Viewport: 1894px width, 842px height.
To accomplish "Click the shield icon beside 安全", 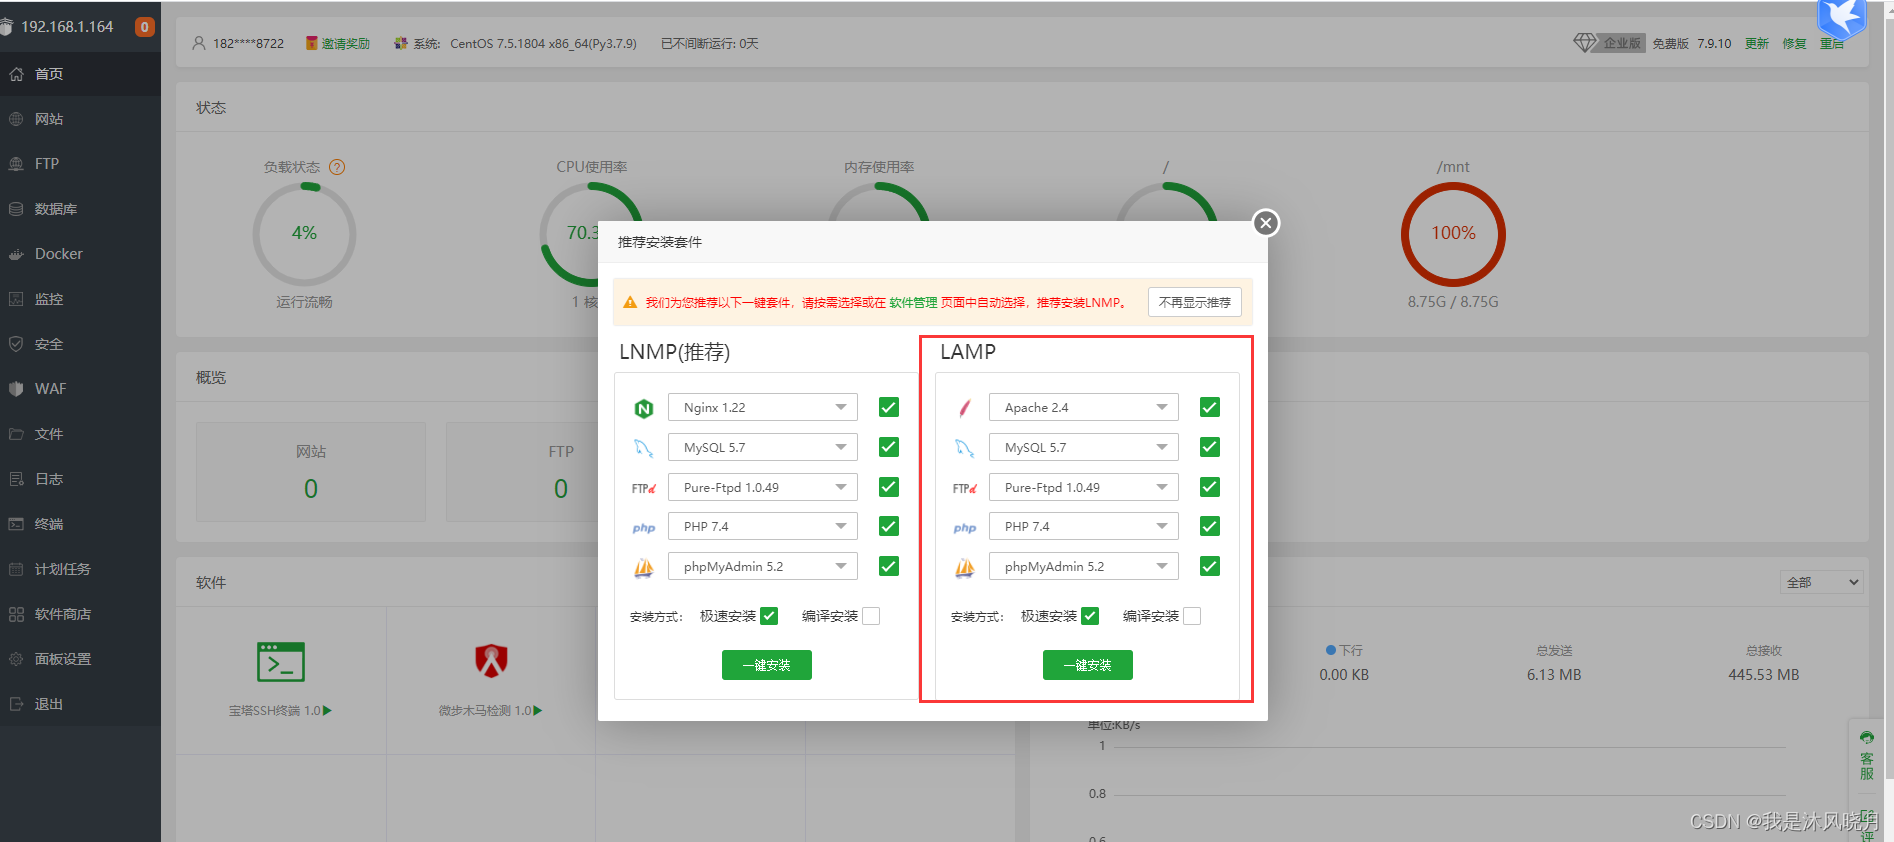I will coord(16,344).
